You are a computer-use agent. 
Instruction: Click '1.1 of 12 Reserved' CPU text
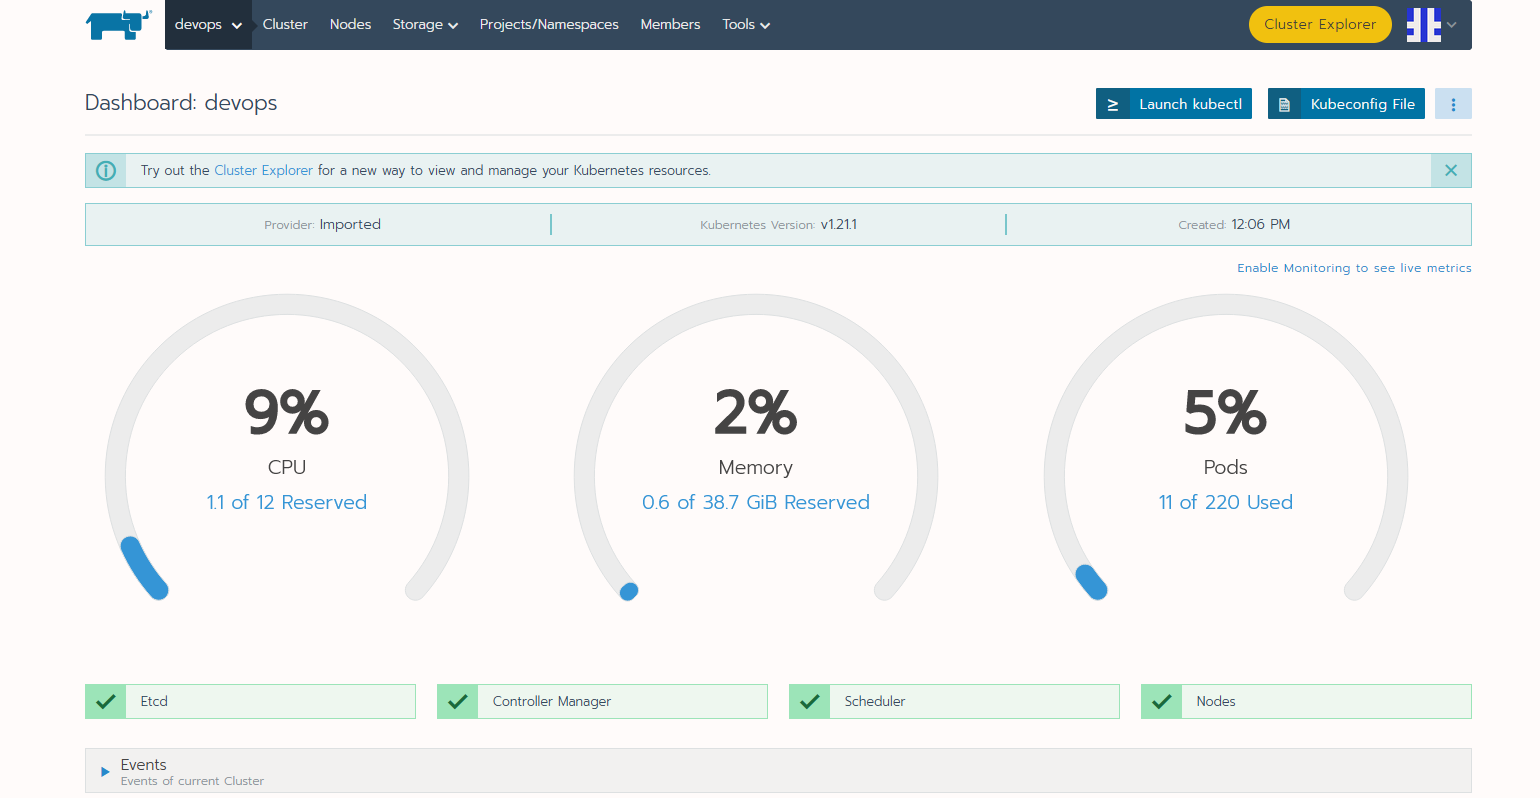pos(287,502)
